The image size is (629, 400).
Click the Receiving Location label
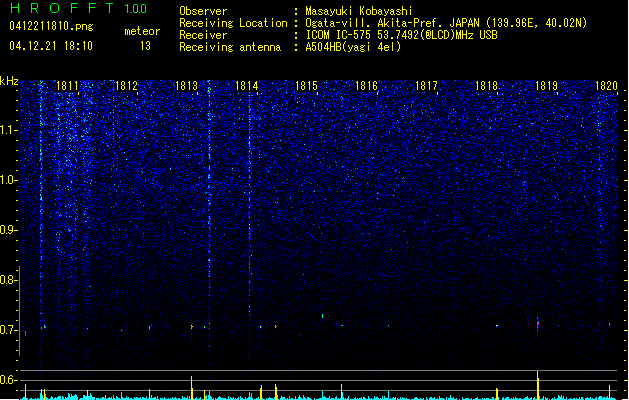[x=233, y=23]
